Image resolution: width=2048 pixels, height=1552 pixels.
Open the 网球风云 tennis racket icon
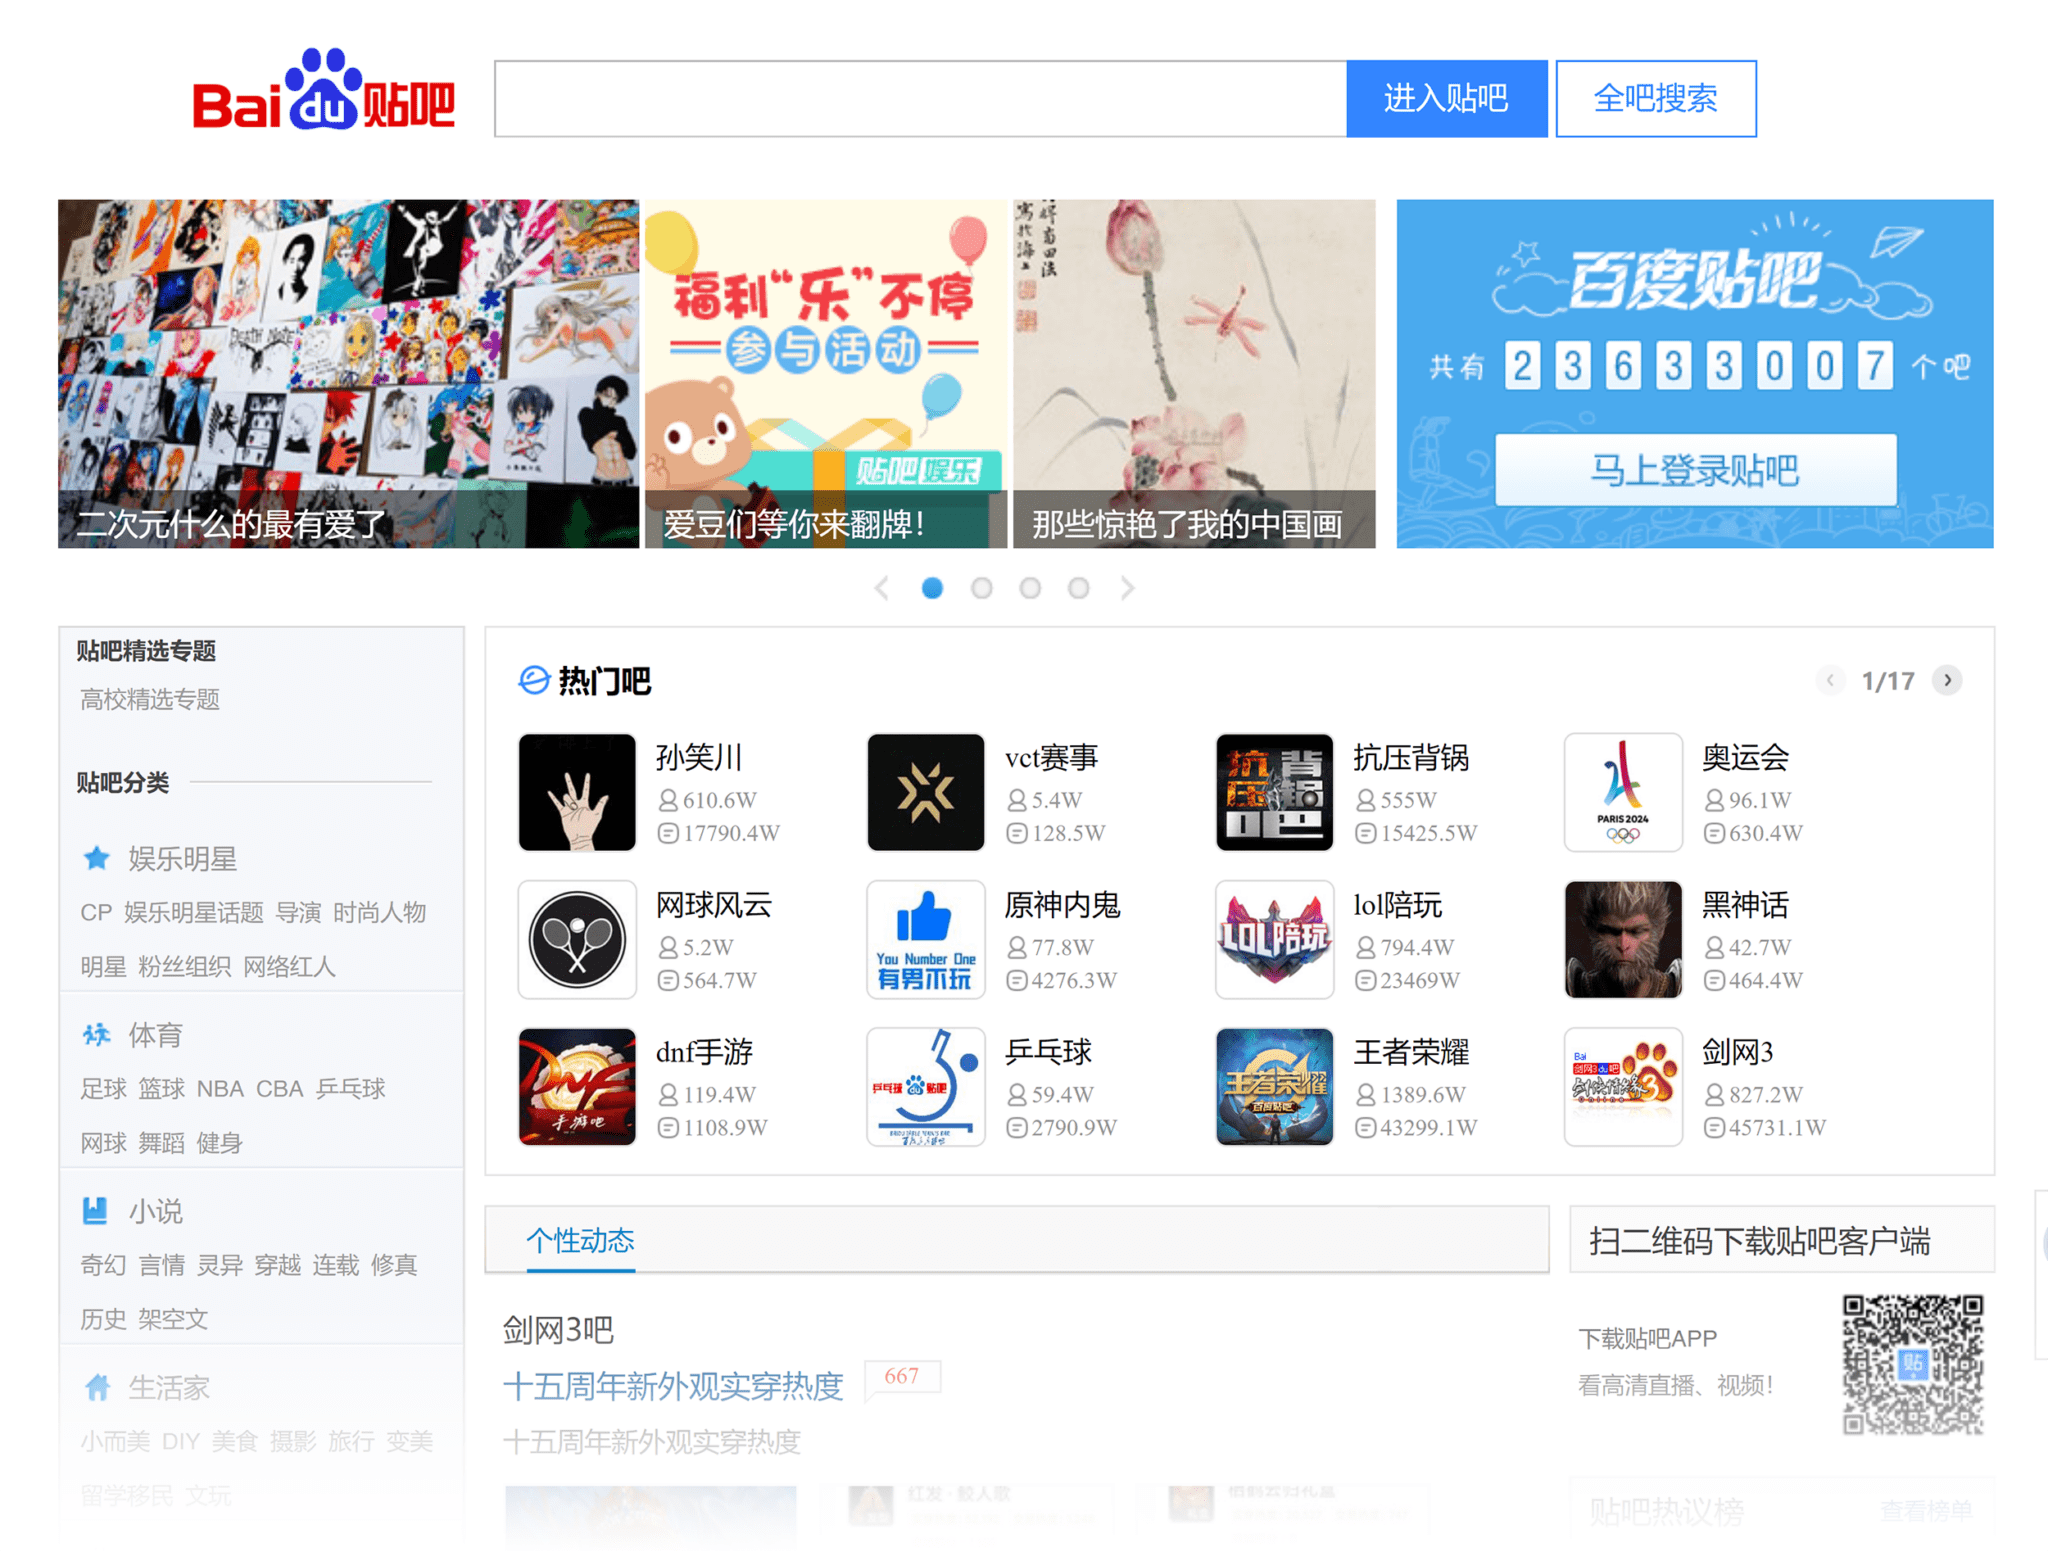click(577, 939)
